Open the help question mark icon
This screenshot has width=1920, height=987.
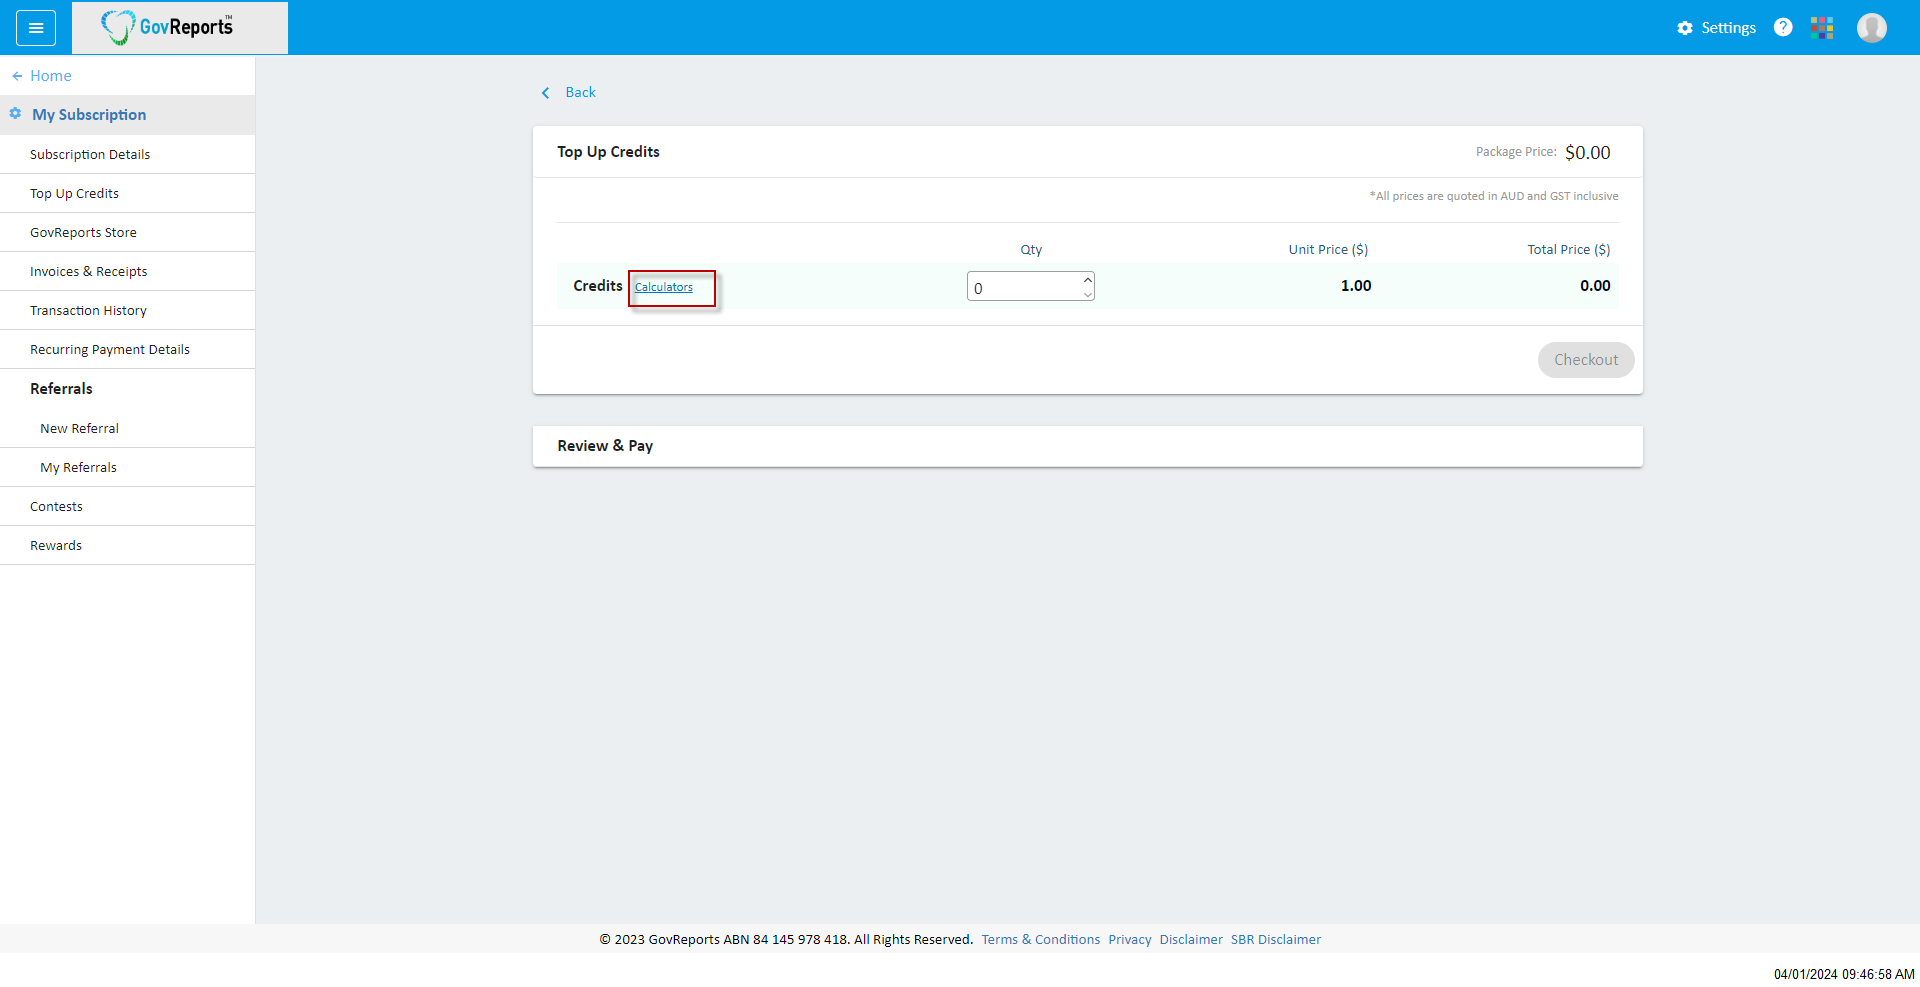click(x=1783, y=28)
